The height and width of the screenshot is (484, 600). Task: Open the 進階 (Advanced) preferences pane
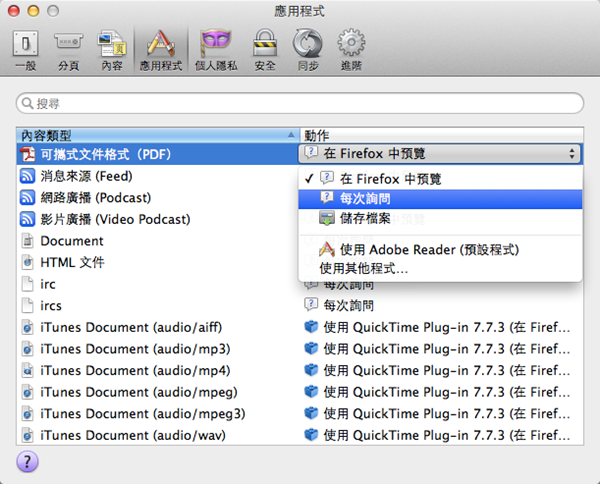pos(350,49)
